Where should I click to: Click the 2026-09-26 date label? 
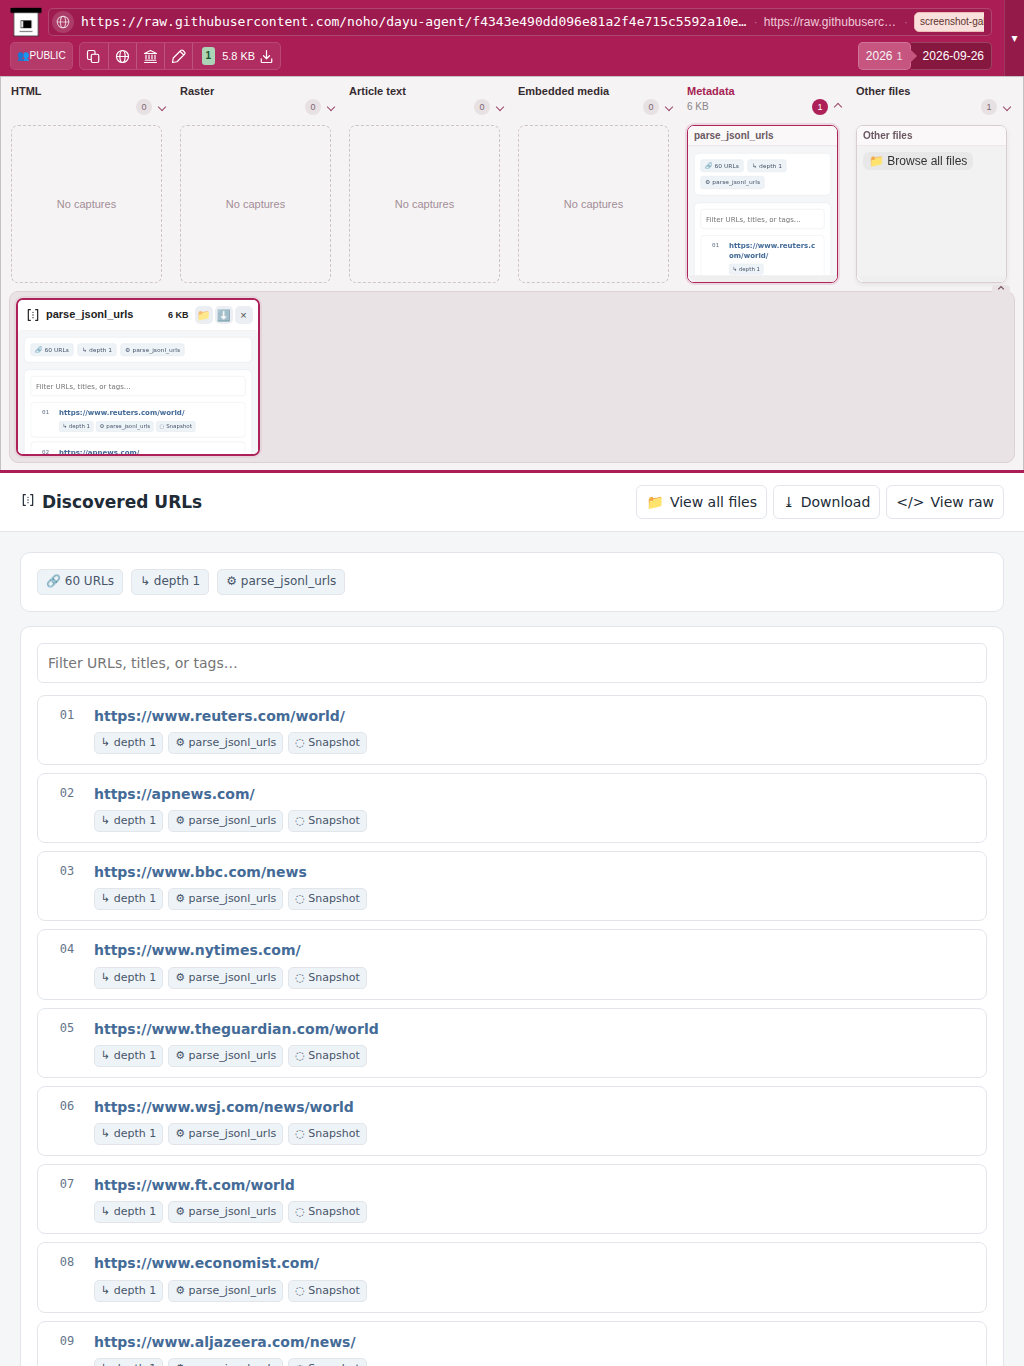coord(952,56)
